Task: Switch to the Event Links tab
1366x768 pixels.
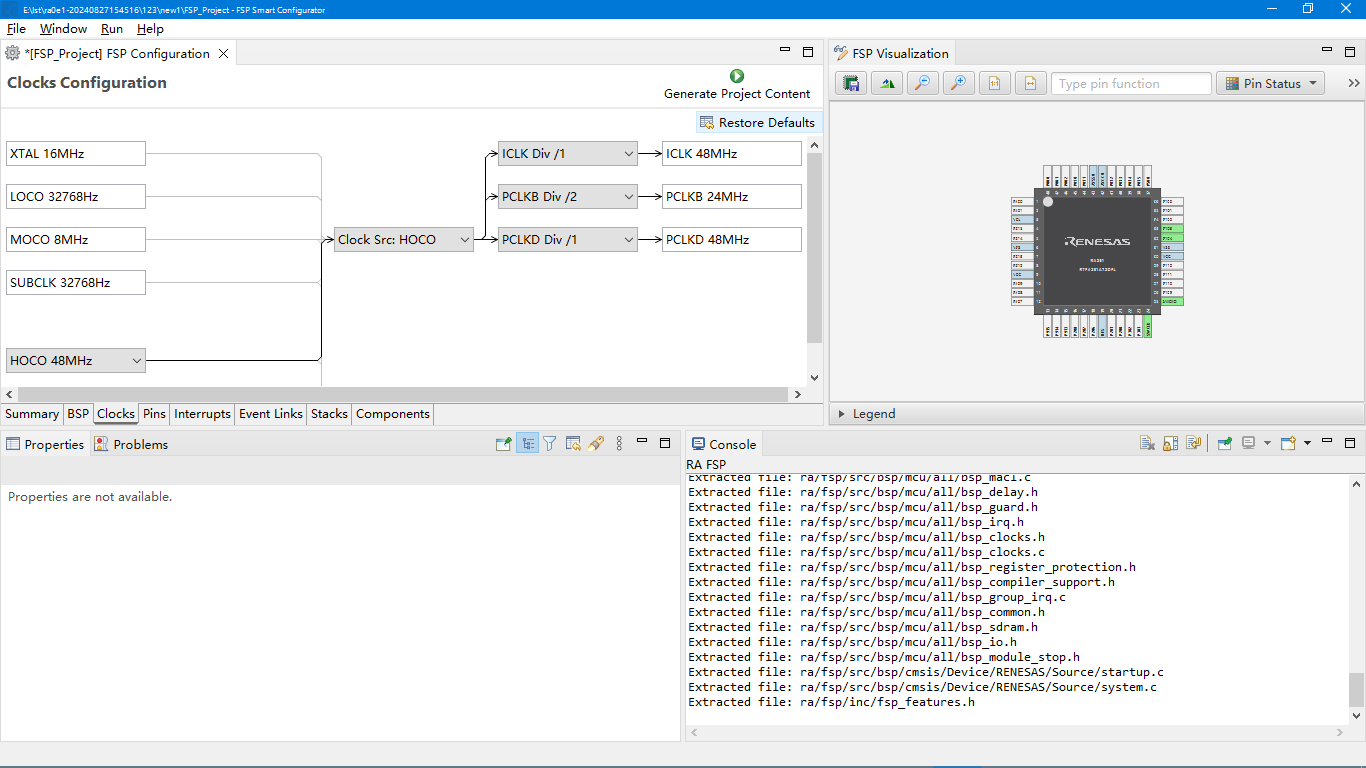Action: (271, 414)
